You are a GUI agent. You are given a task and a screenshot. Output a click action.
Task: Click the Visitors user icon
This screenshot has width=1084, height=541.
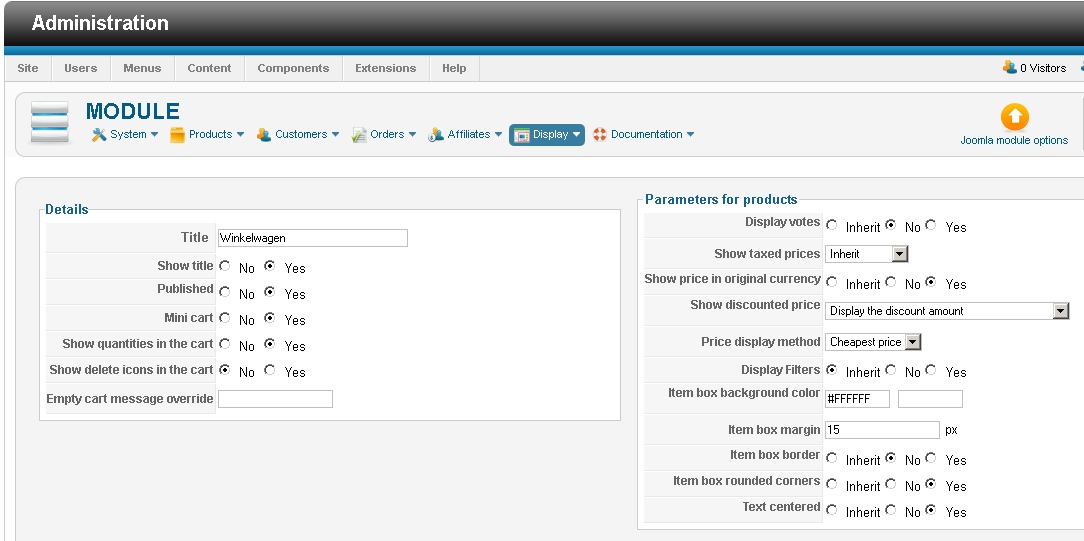coord(1010,67)
